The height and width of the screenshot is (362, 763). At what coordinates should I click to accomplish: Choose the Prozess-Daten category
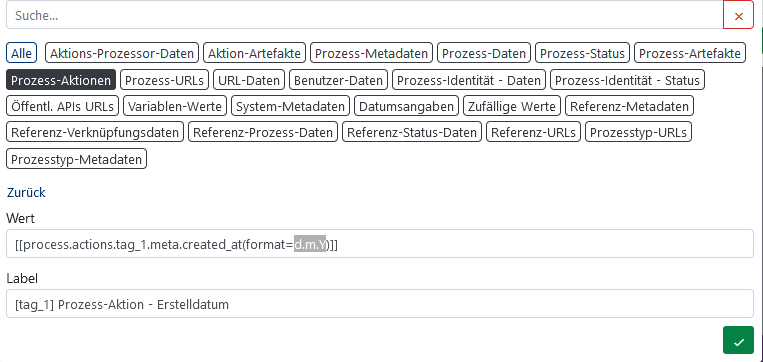point(484,53)
